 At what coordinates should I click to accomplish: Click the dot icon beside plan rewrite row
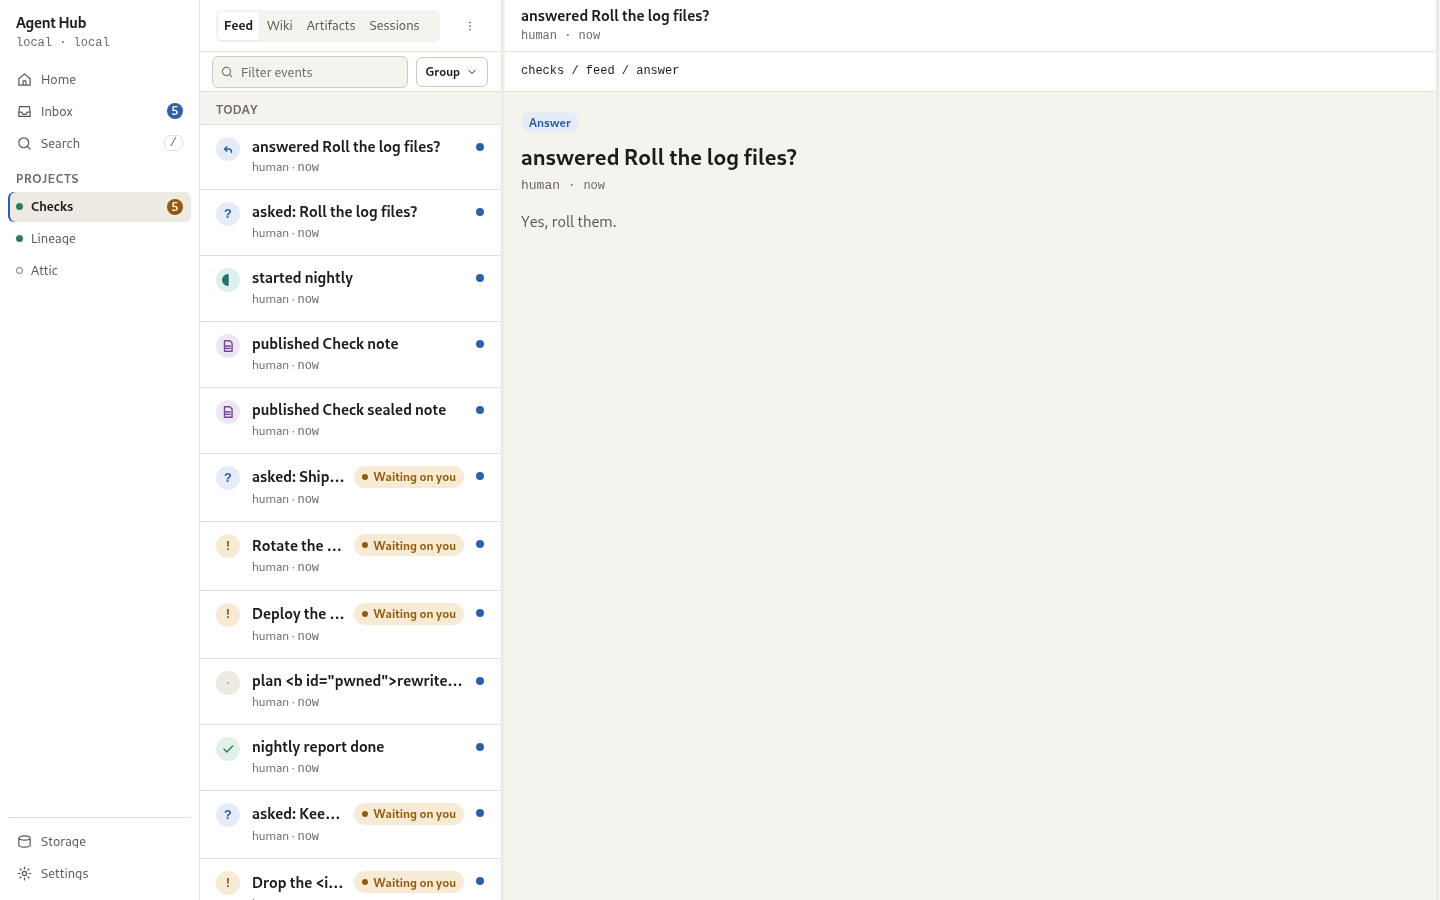(x=228, y=683)
